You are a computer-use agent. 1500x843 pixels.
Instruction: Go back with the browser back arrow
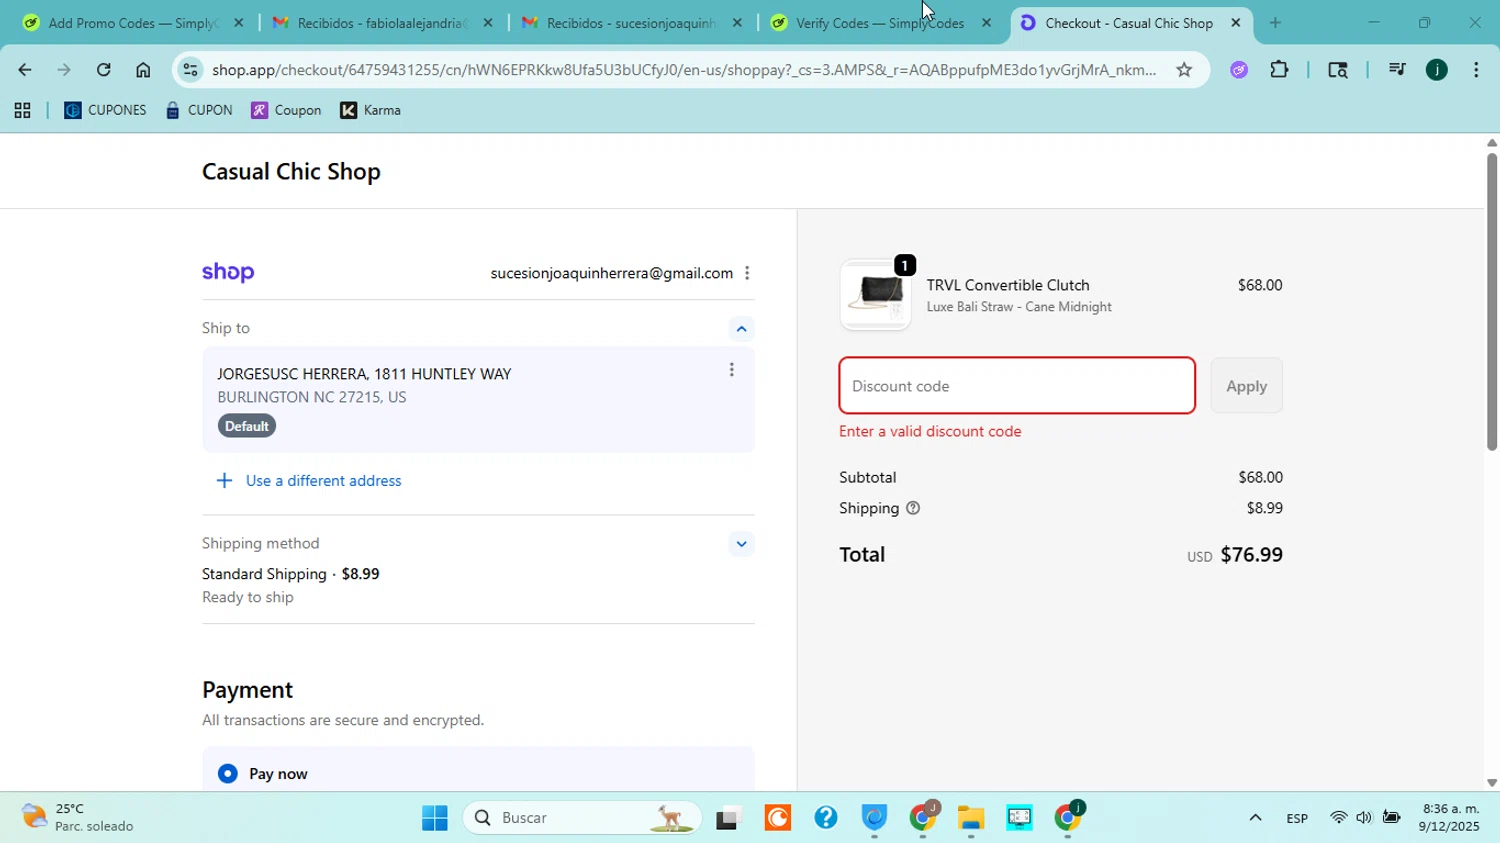[x=24, y=70]
